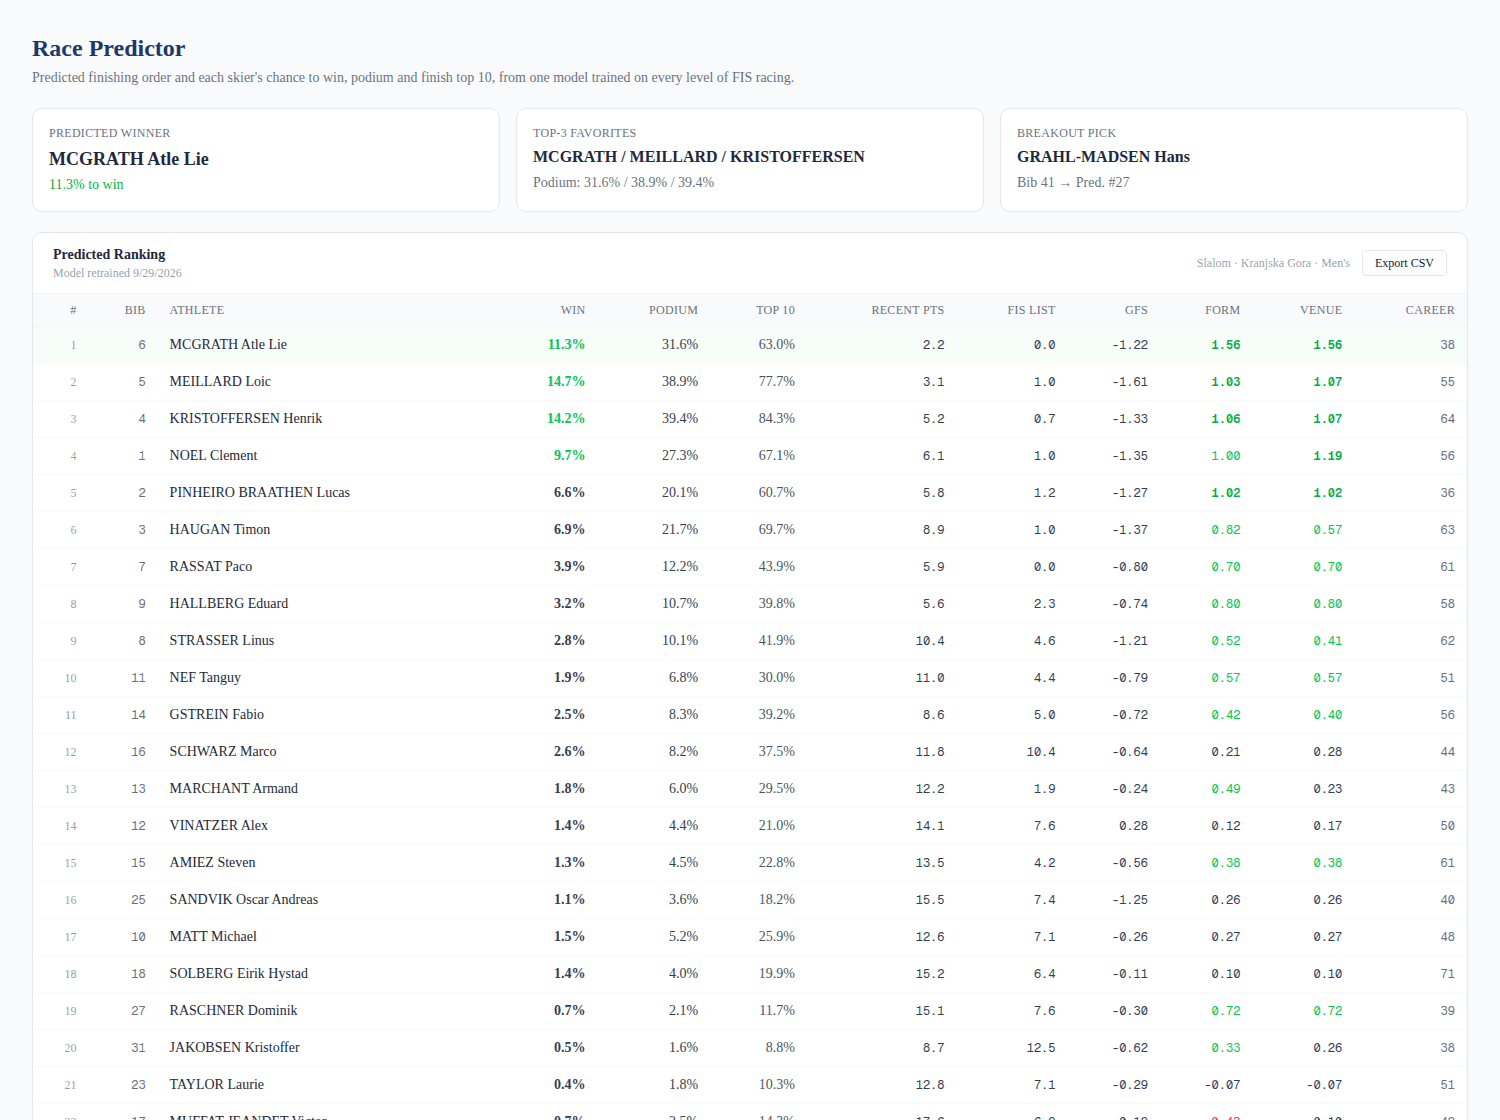Sort by VENUE column header
The width and height of the screenshot is (1500, 1120).
click(x=1321, y=310)
